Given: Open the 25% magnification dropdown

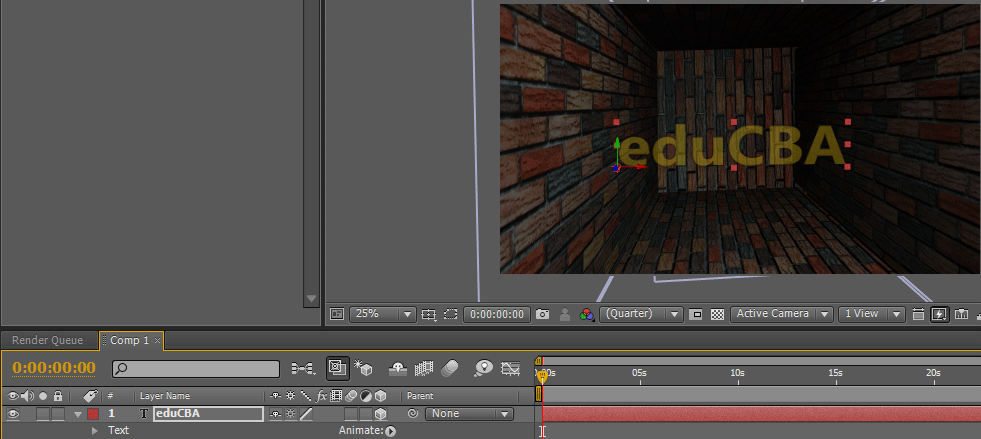Looking at the screenshot, I should [x=383, y=314].
